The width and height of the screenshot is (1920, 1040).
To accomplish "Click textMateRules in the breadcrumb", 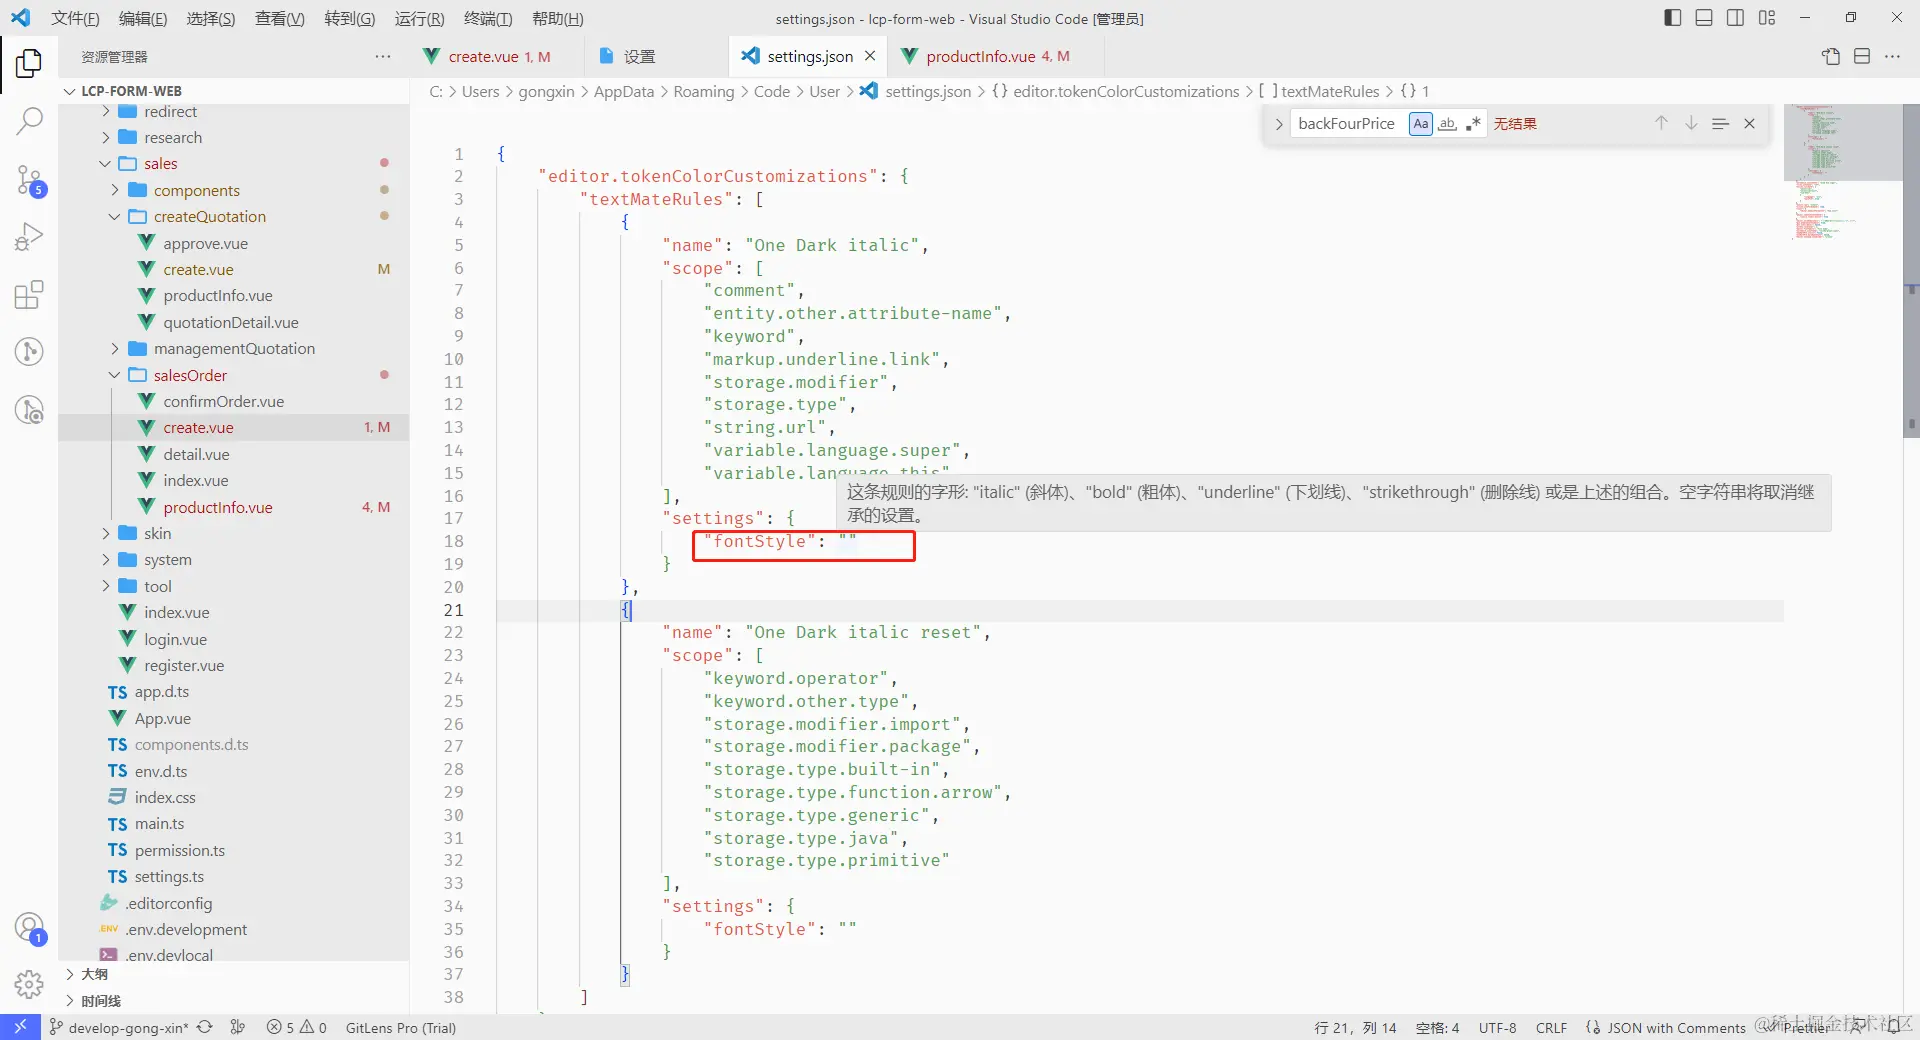I will coord(1330,91).
